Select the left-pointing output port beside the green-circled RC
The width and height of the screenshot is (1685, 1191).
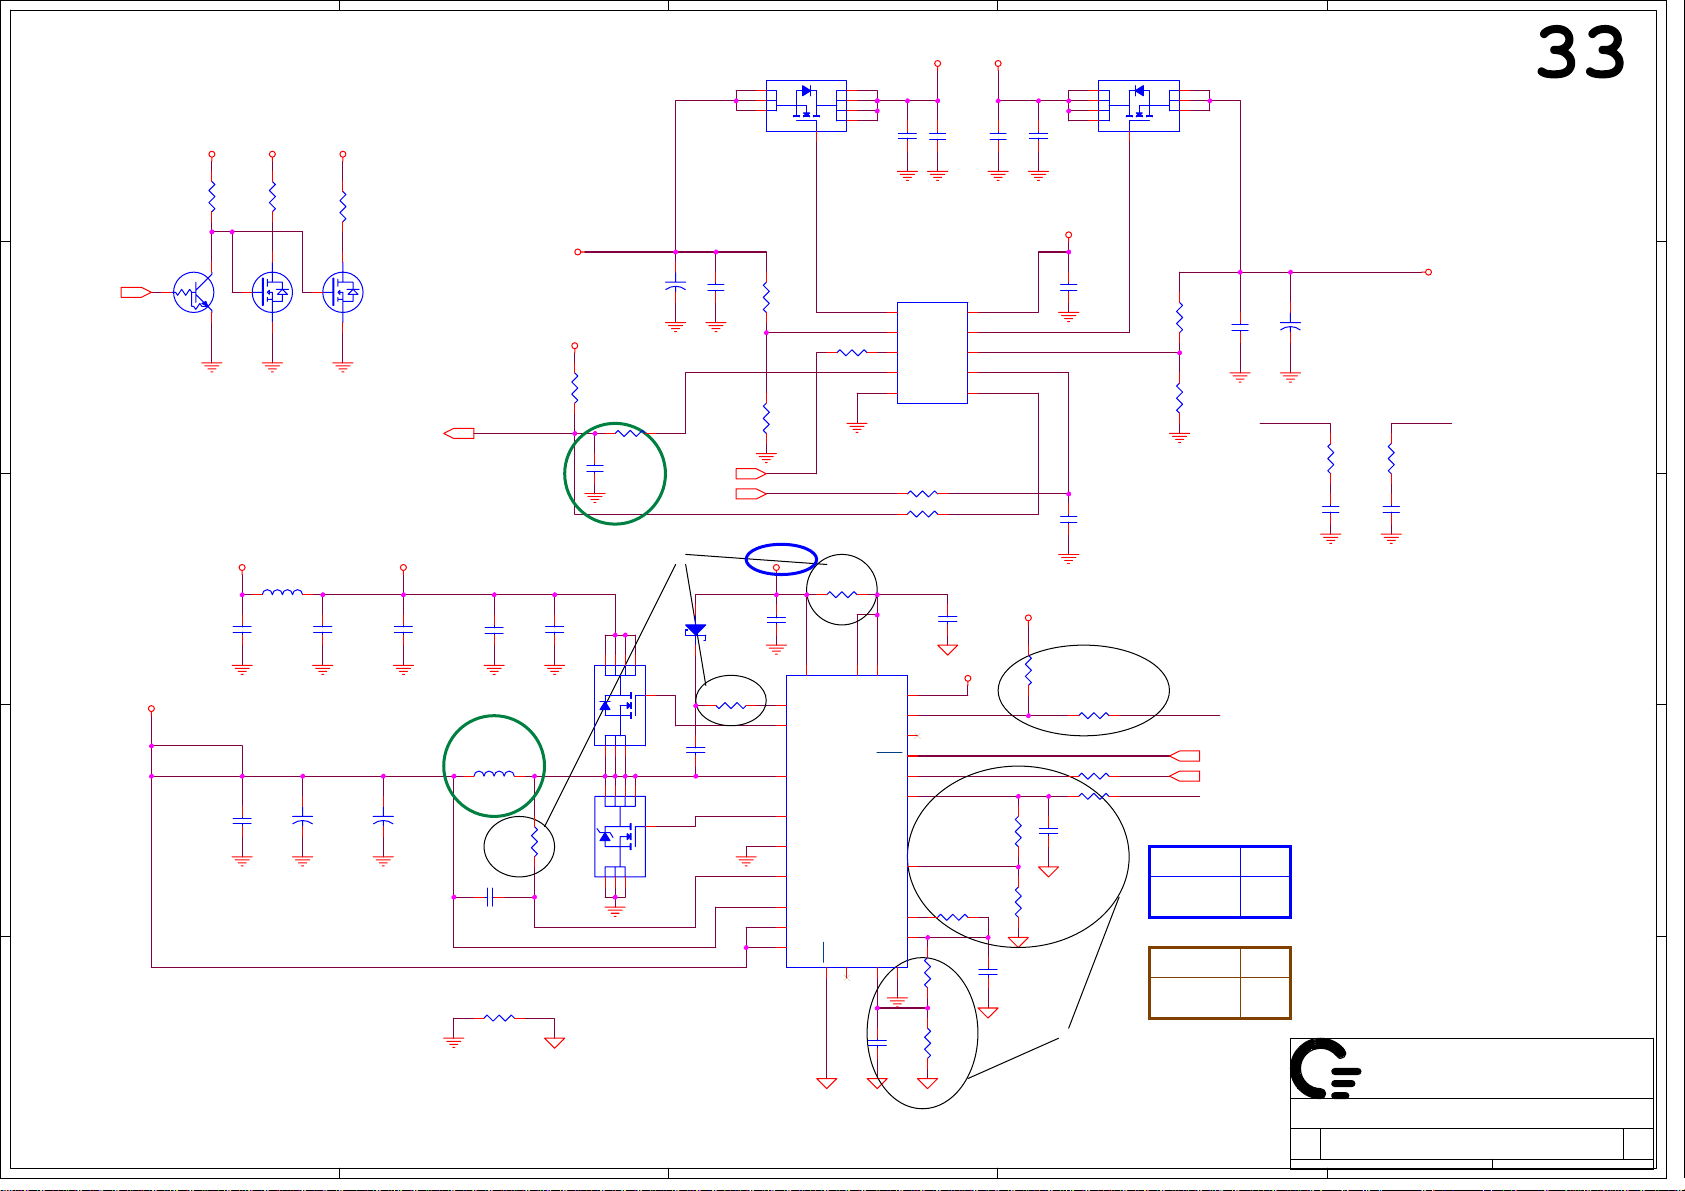(x=459, y=433)
